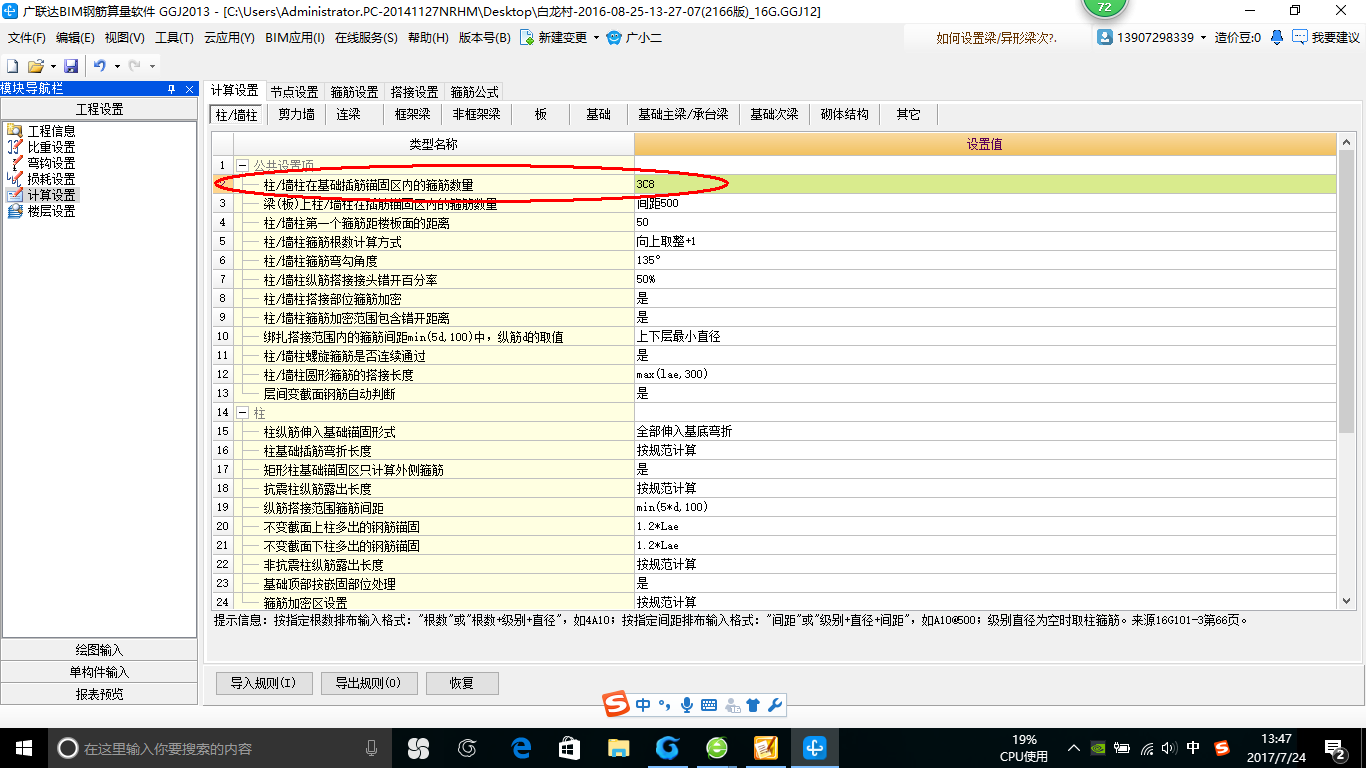Close the 模块导航栏 panel
The image size is (1366, 768).
tap(190, 89)
